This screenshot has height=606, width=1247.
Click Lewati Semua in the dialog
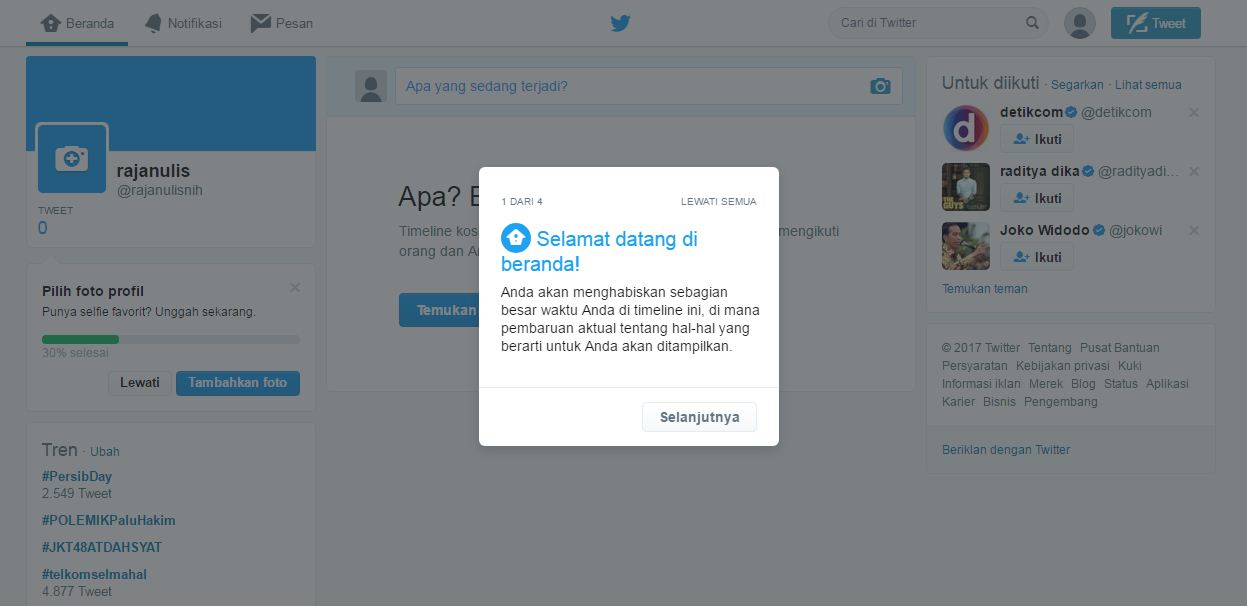(719, 202)
